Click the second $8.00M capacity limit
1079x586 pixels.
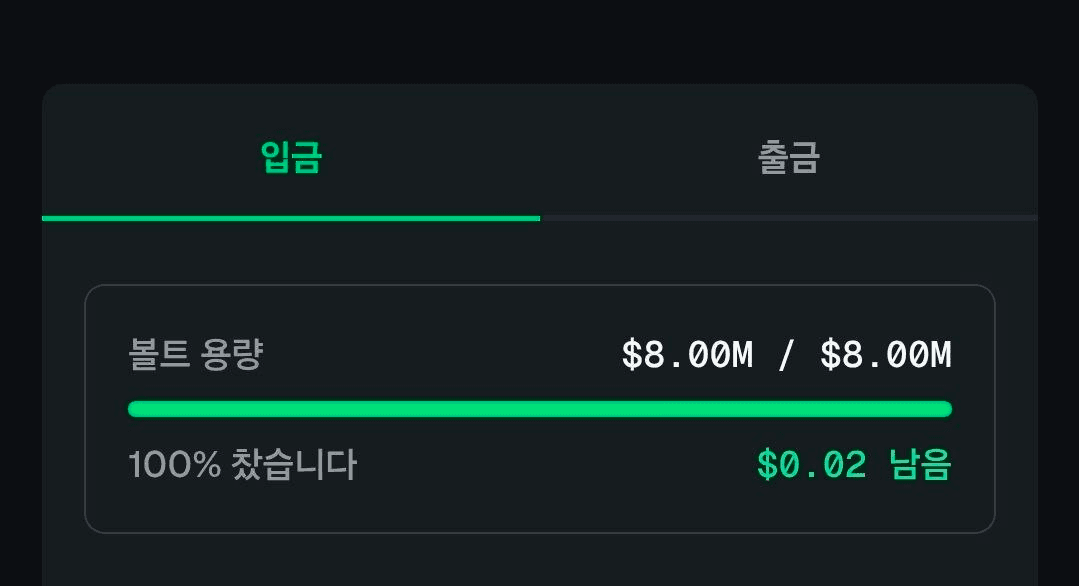point(886,355)
